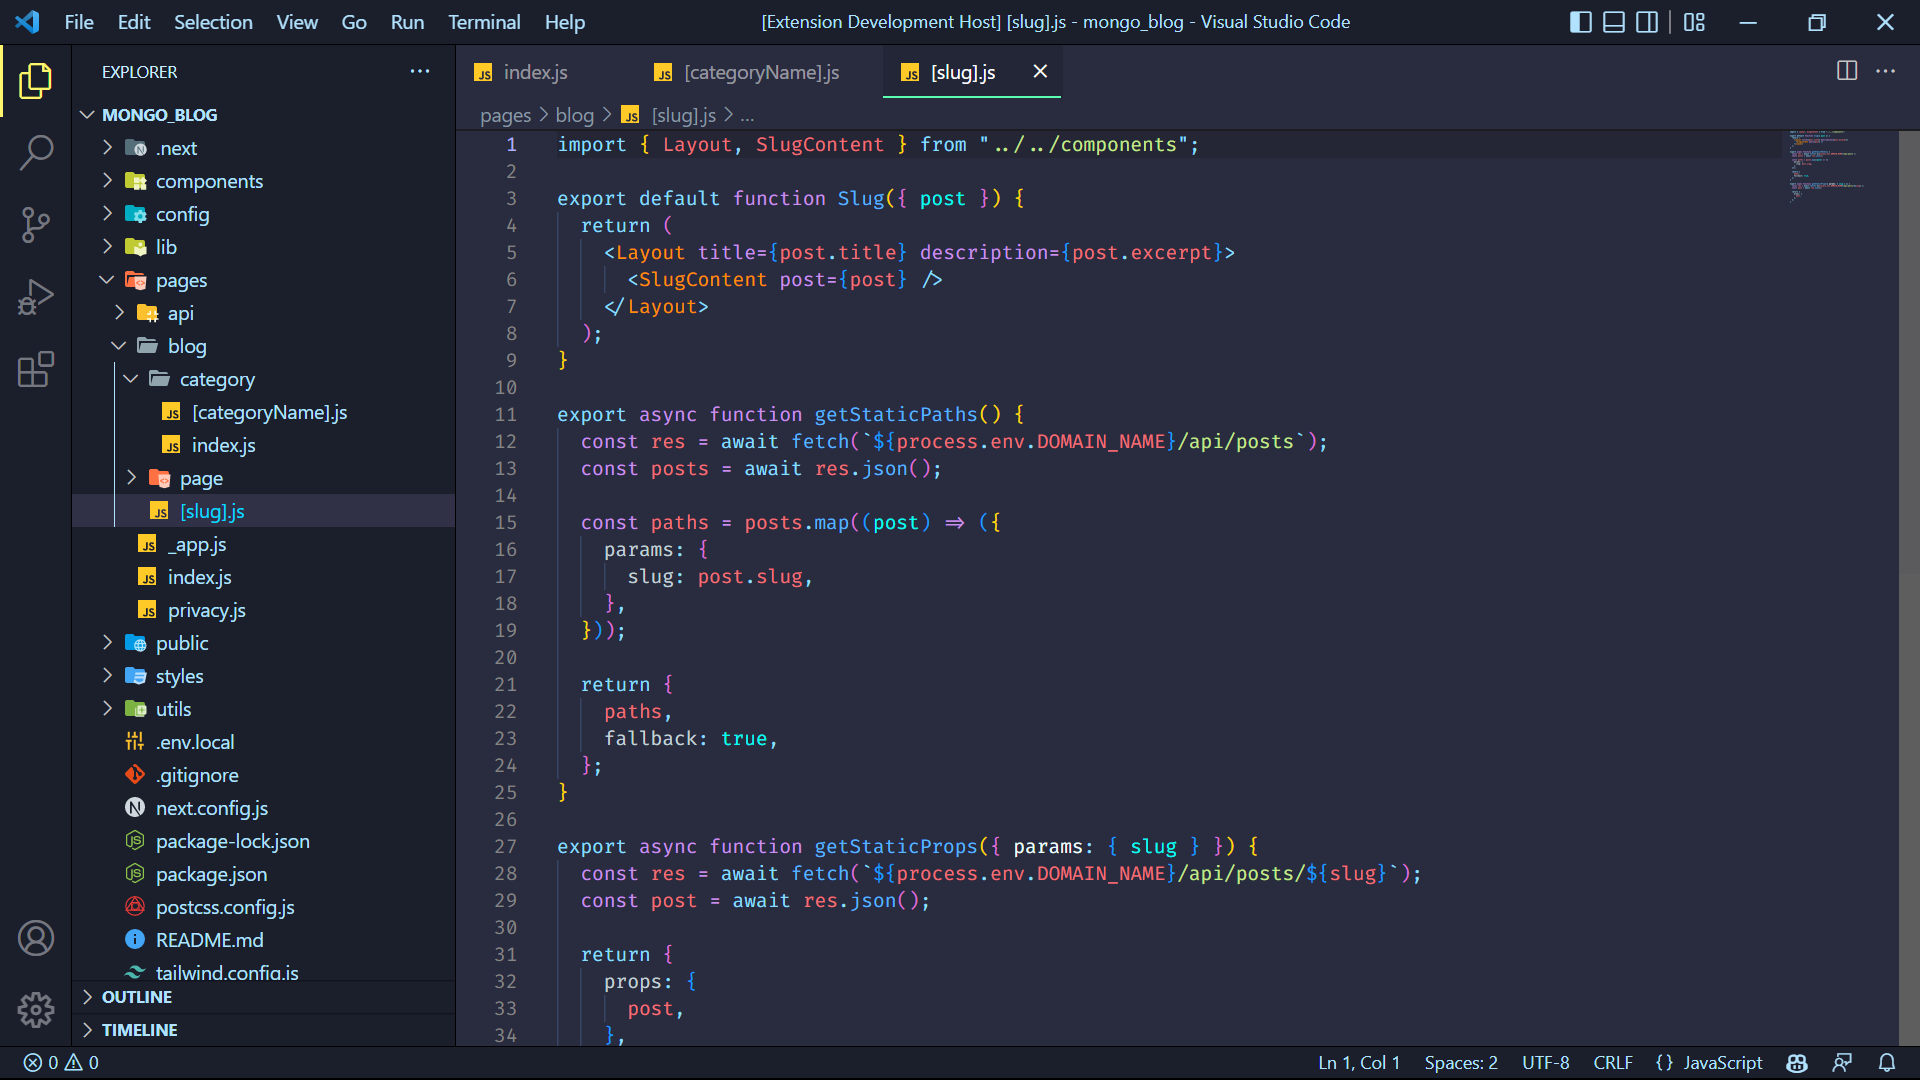Image resolution: width=1920 pixels, height=1080 pixels.
Task: Open the Extensions view
Action: (x=36, y=369)
